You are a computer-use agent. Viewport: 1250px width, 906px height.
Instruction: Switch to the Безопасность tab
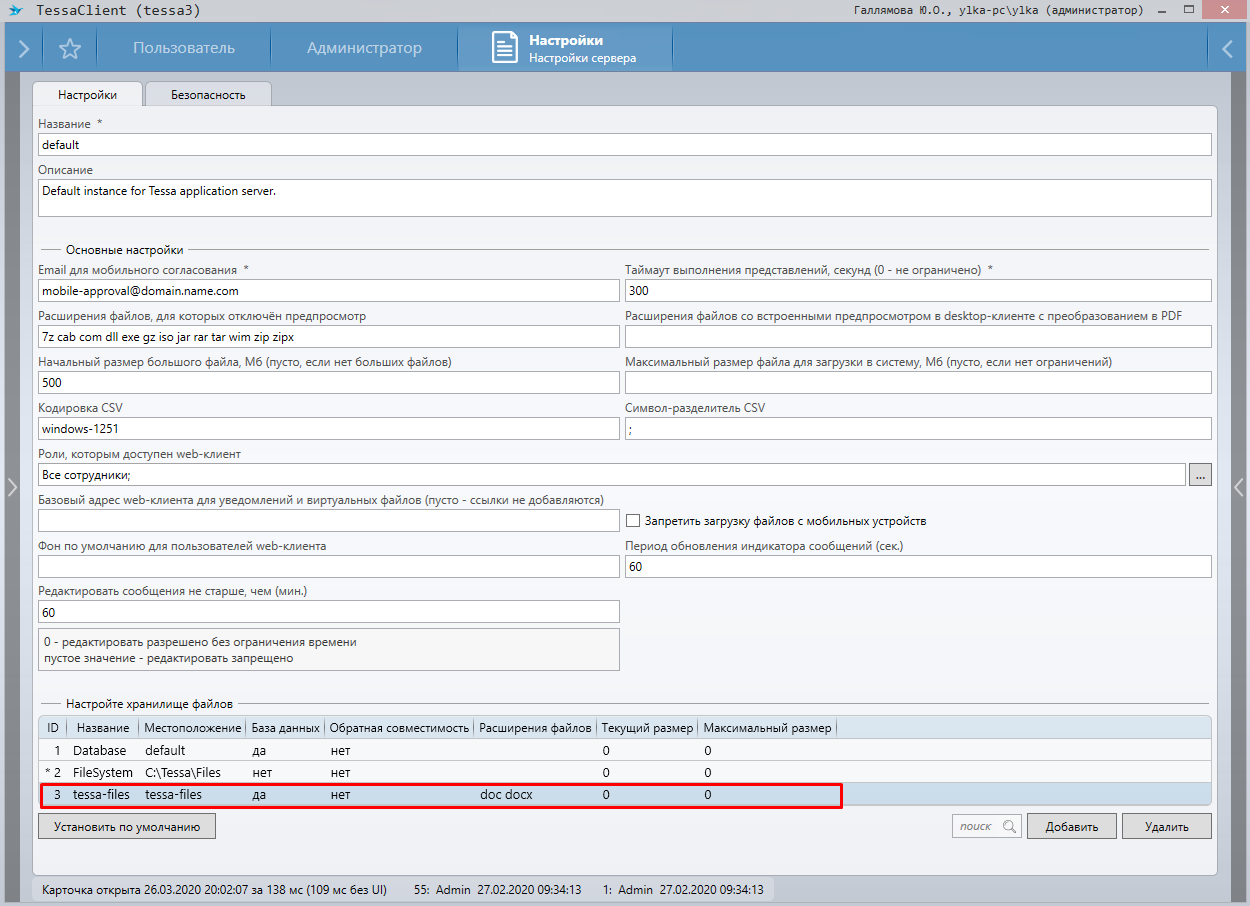click(x=208, y=95)
